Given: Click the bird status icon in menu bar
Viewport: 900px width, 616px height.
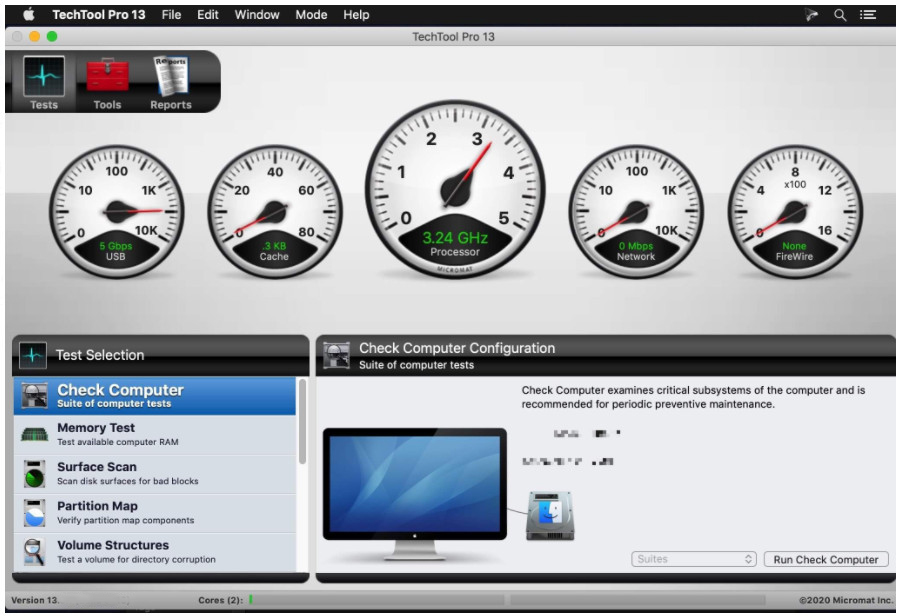Looking at the screenshot, I should tap(811, 15).
